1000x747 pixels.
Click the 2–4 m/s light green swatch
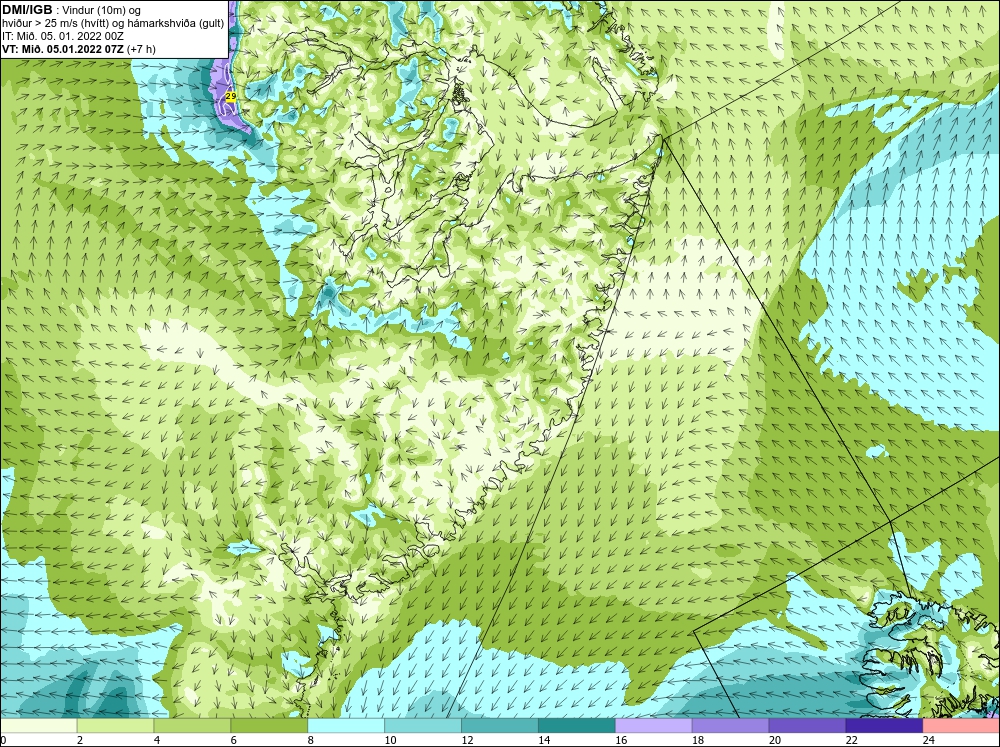[115, 726]
